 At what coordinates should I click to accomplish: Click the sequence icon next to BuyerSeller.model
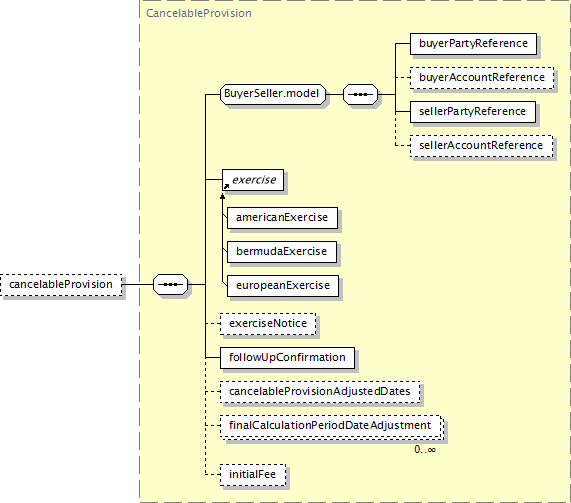[361, 95]
